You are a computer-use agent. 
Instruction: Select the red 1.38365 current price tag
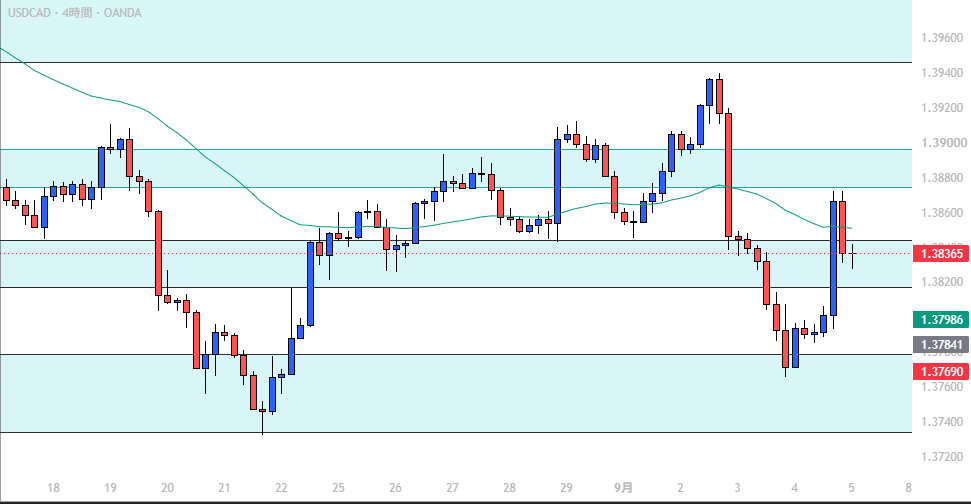(941, 253)
